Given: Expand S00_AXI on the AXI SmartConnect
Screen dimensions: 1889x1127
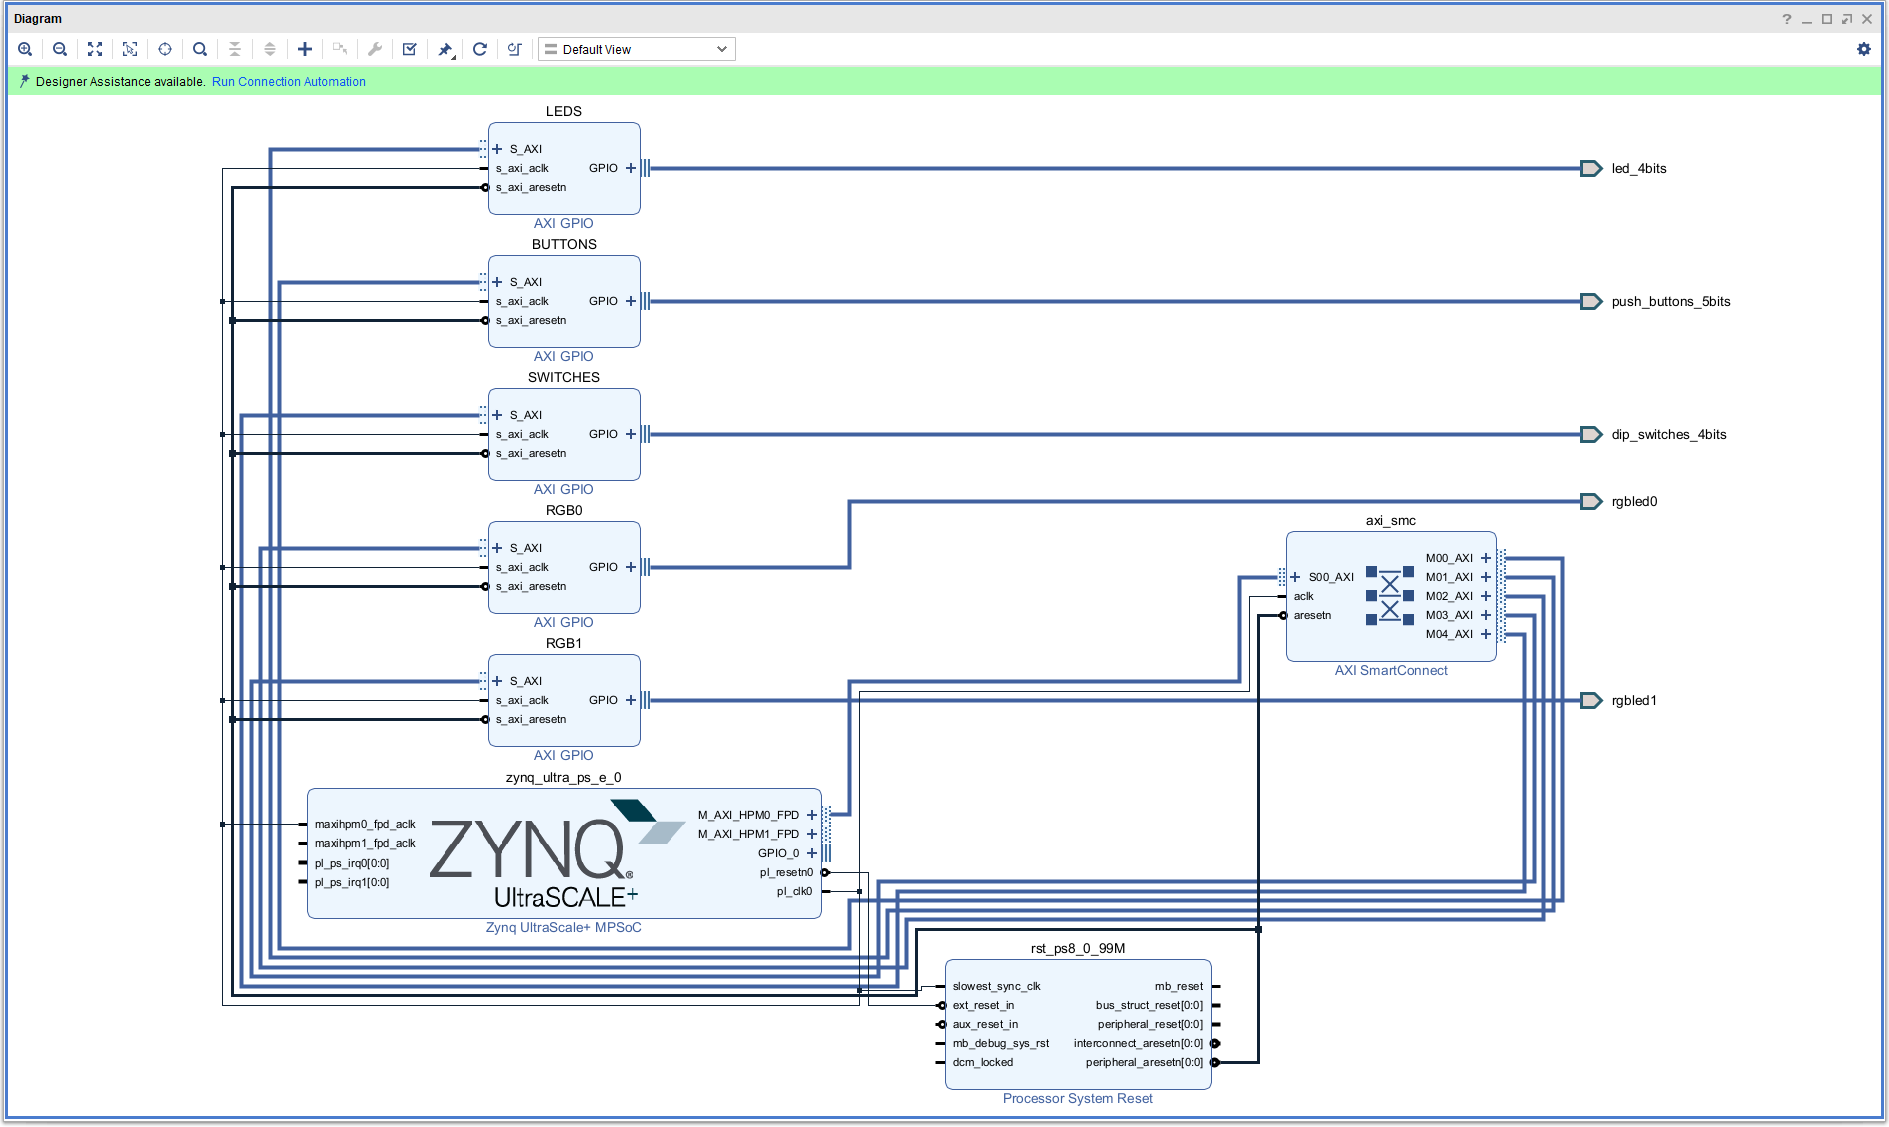Looking at the screenshot, I should [x=1295, y=577].
